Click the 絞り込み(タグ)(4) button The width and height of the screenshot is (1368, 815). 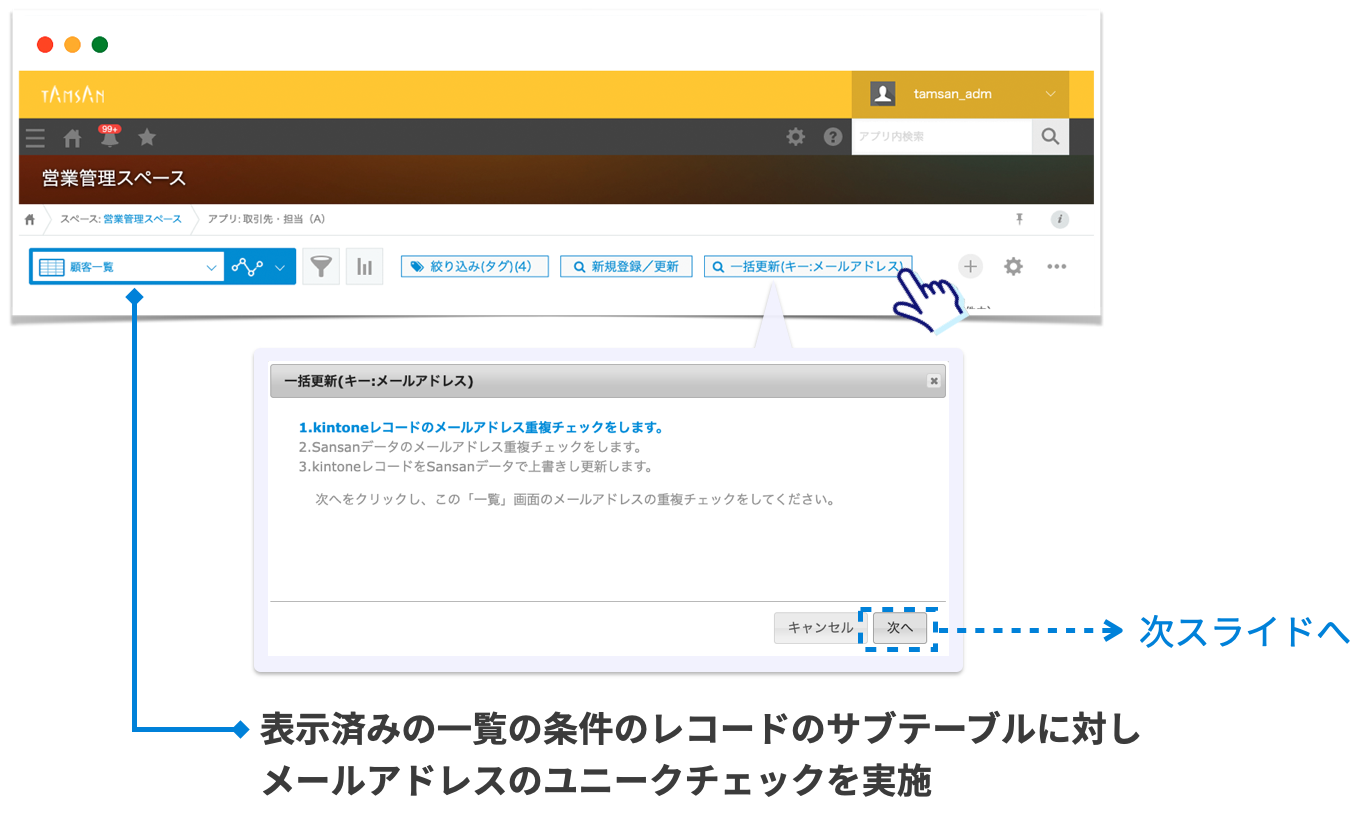(474, 267)
